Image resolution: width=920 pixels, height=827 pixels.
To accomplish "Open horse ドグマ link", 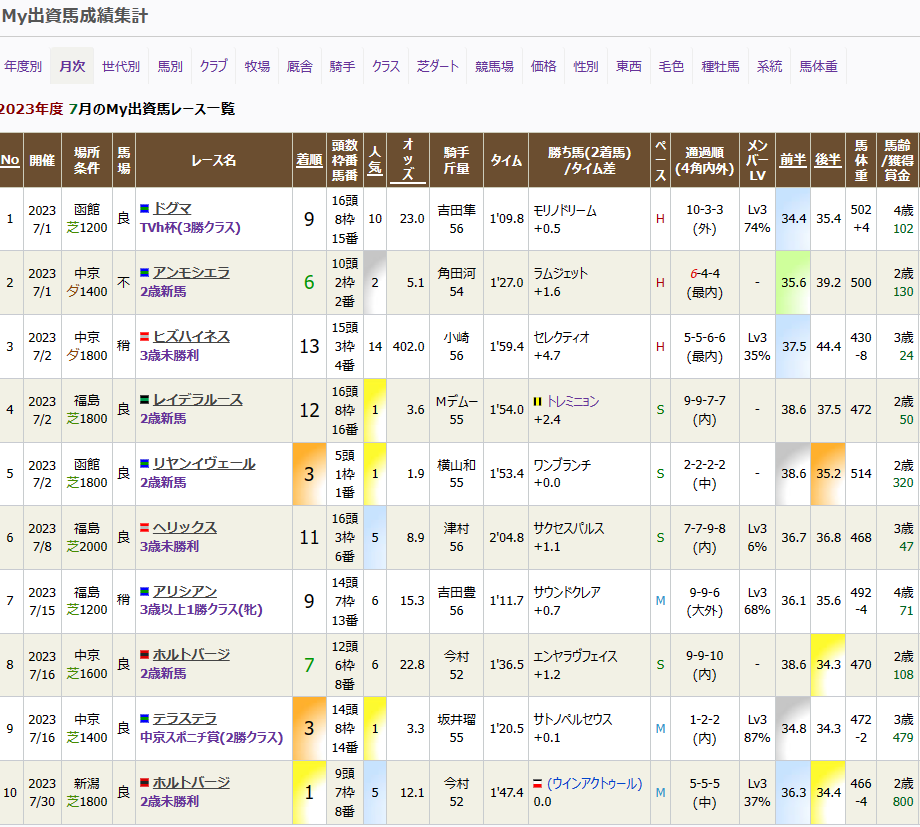I will coord(172,208).
